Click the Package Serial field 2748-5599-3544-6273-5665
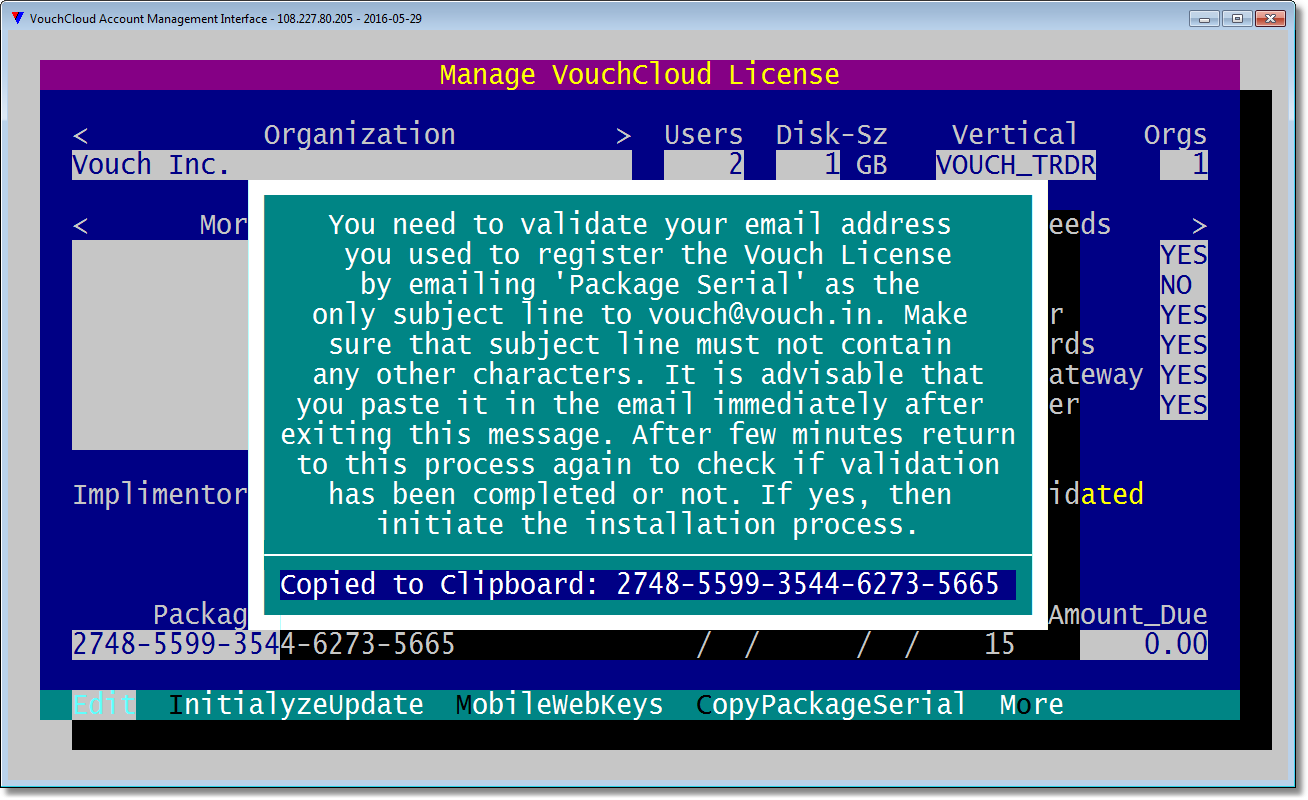The width and height of the screenshot is (1308, 800). pos(264,645)
